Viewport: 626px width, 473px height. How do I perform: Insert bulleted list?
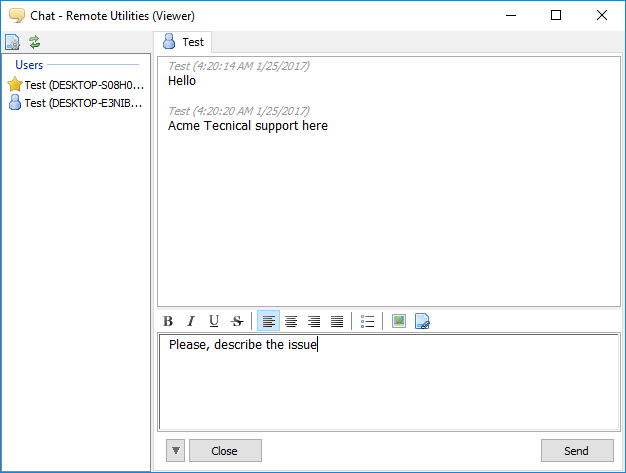(367, 321)
